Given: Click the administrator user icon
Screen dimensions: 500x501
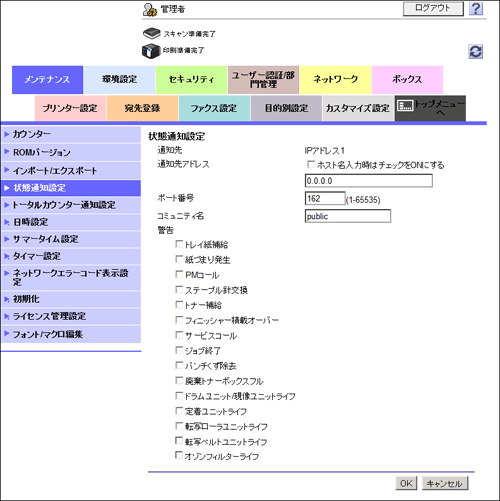Looking at the screenshot, I should 150,10.
